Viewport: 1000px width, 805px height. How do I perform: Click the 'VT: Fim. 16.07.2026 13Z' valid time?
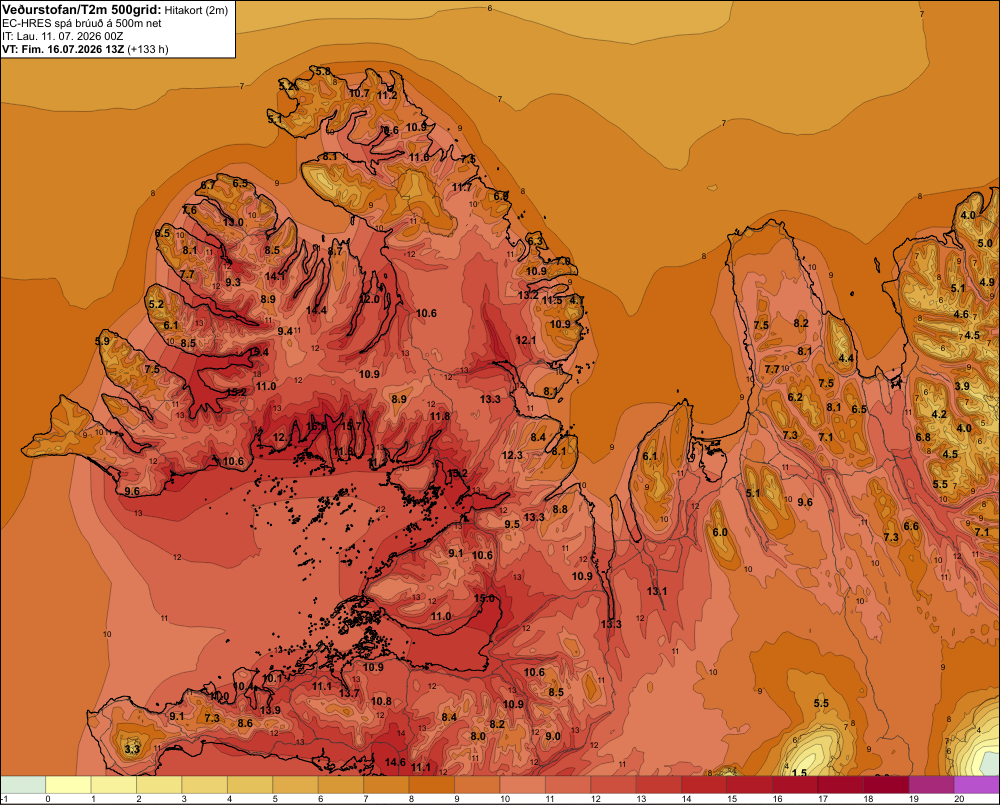(x=63, y=49)
